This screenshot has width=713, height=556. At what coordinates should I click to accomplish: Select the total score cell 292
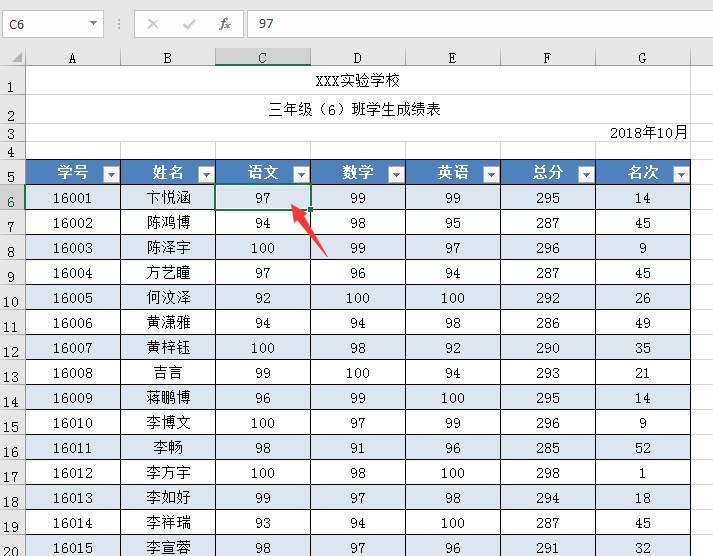548,298
